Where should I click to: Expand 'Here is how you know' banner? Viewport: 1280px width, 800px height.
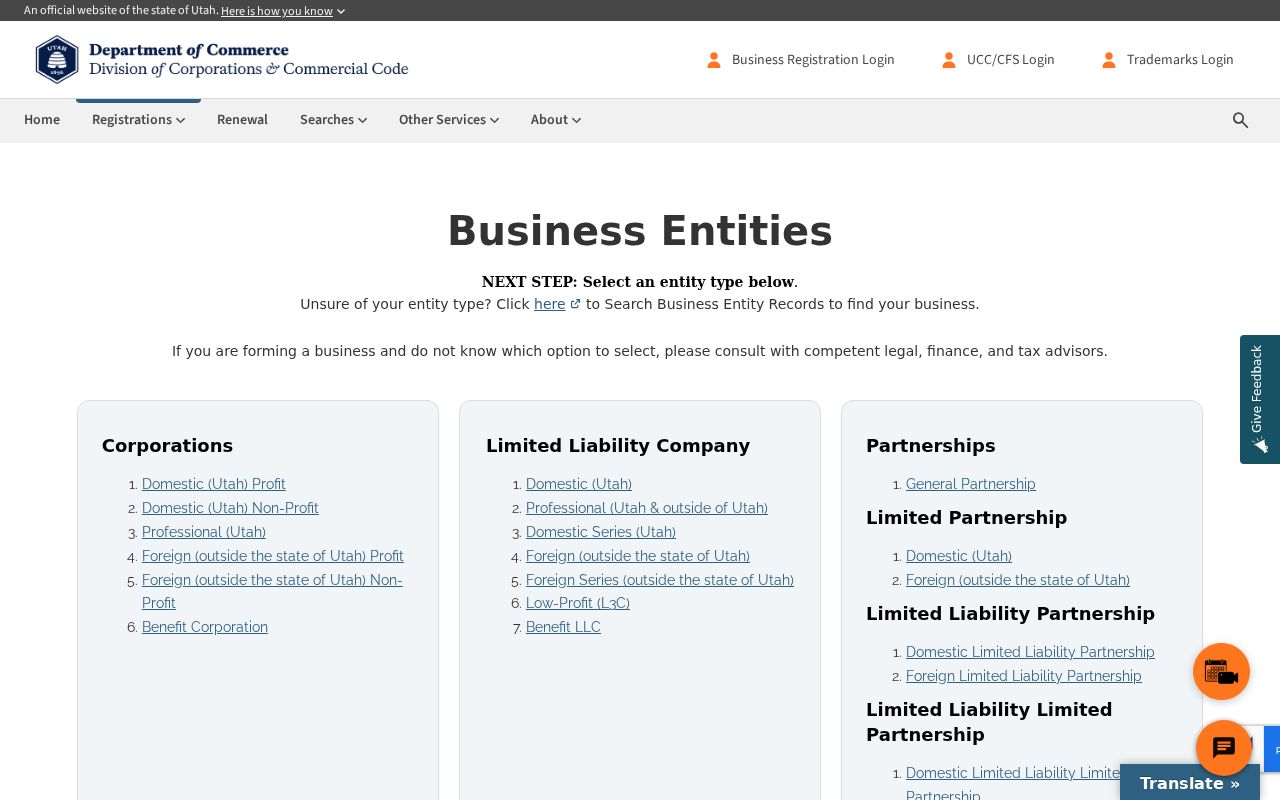(283, 11)
